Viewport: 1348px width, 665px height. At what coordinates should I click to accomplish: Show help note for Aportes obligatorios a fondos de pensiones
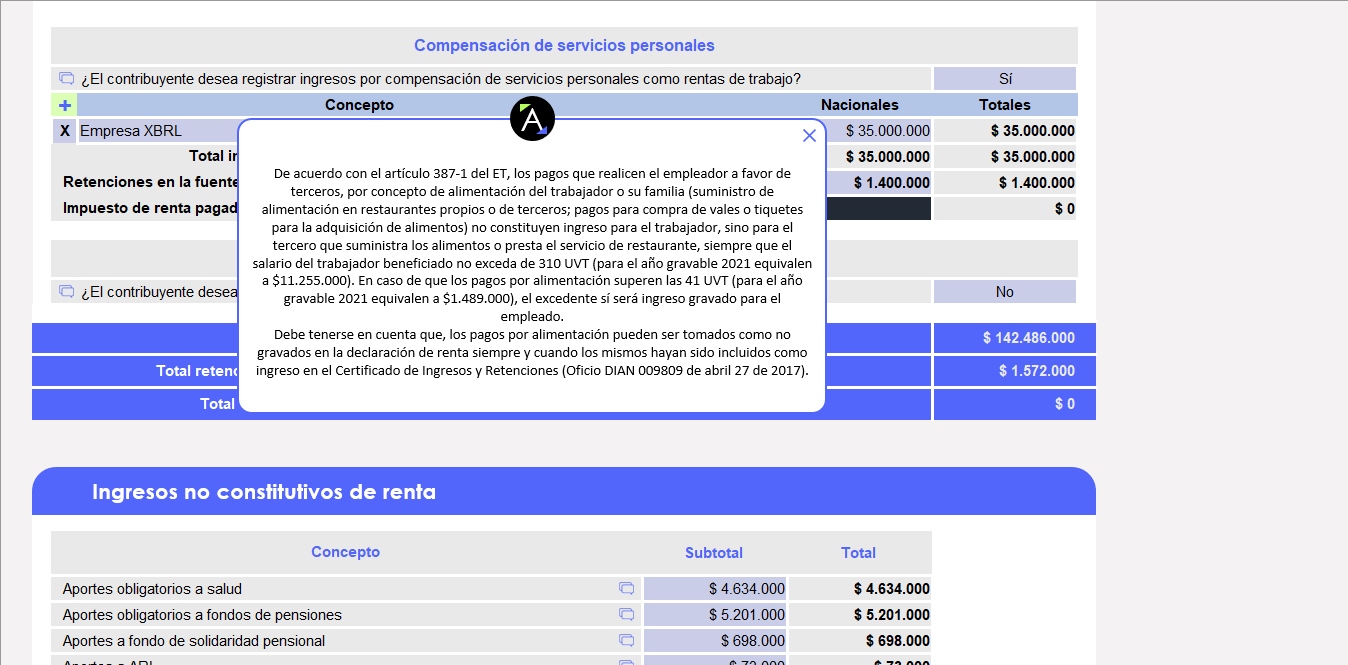pyautogui.click(x=626, y=614)
